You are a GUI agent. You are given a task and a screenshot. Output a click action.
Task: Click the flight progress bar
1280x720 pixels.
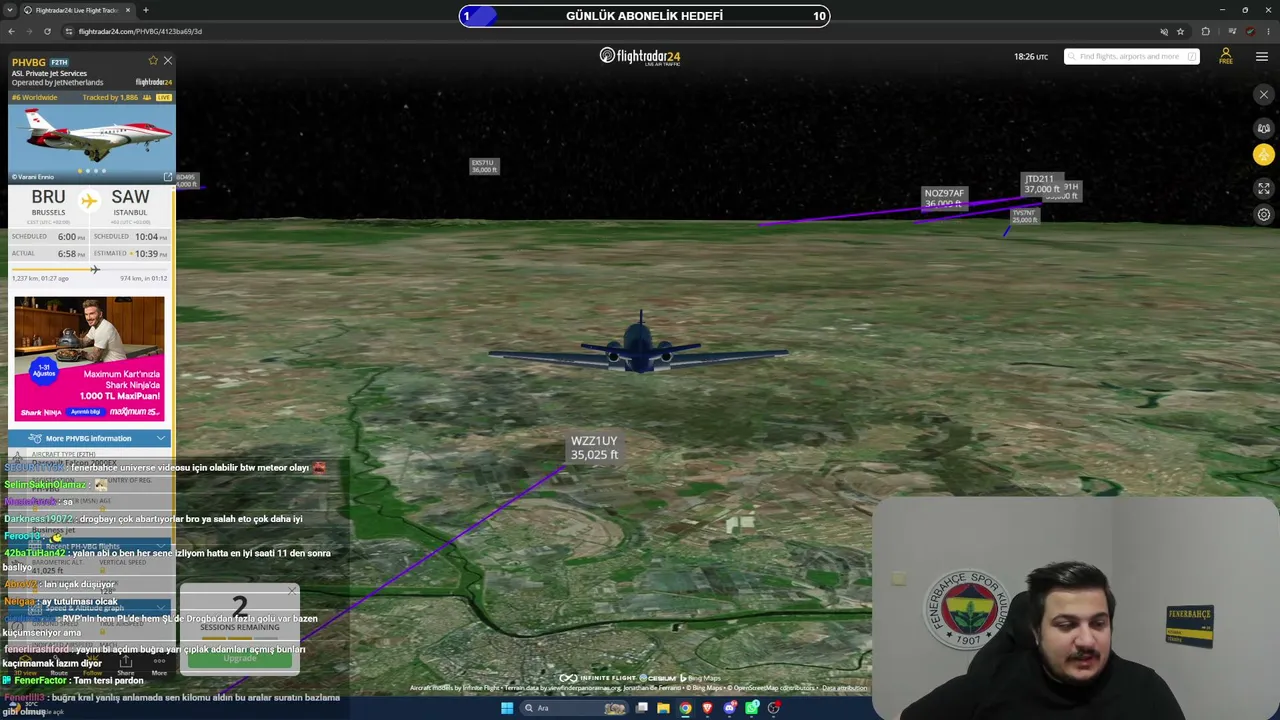tap(89, 269)
